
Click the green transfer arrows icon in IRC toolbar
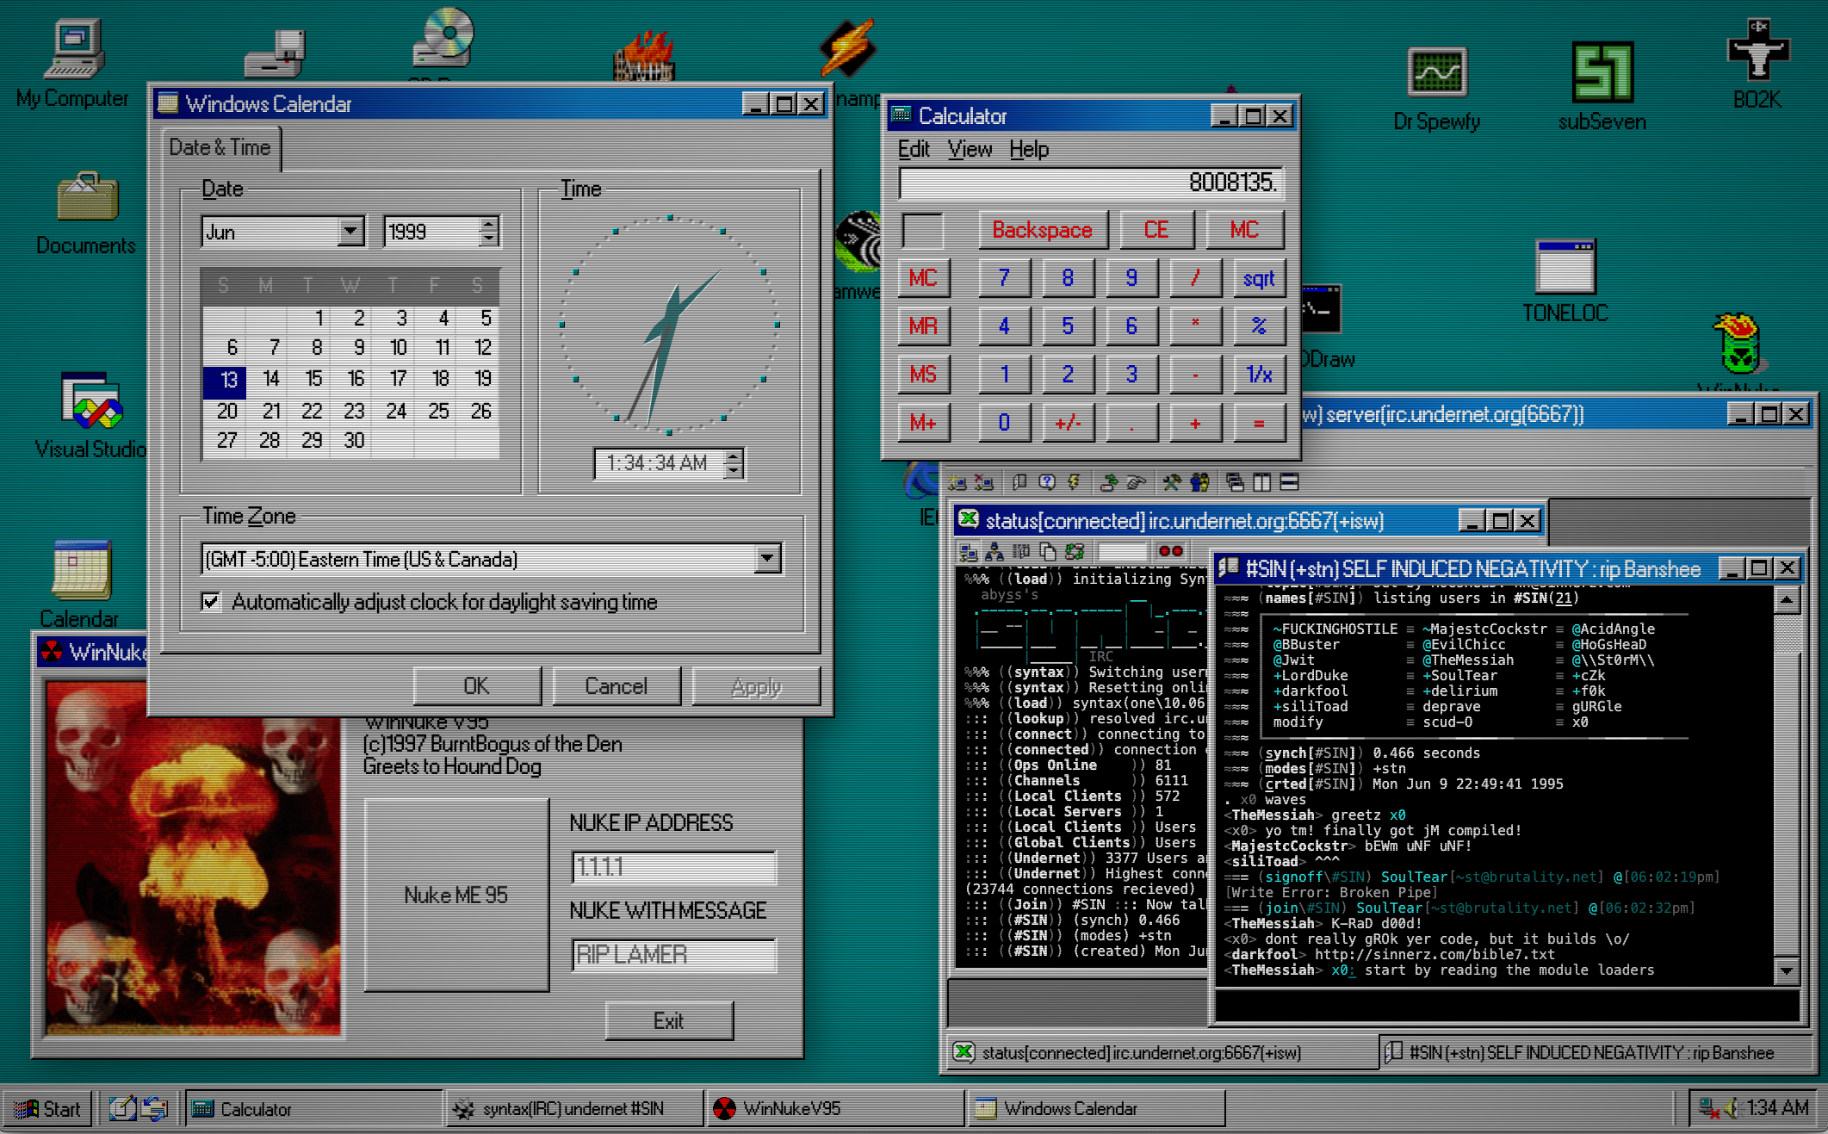(1108, 483)
